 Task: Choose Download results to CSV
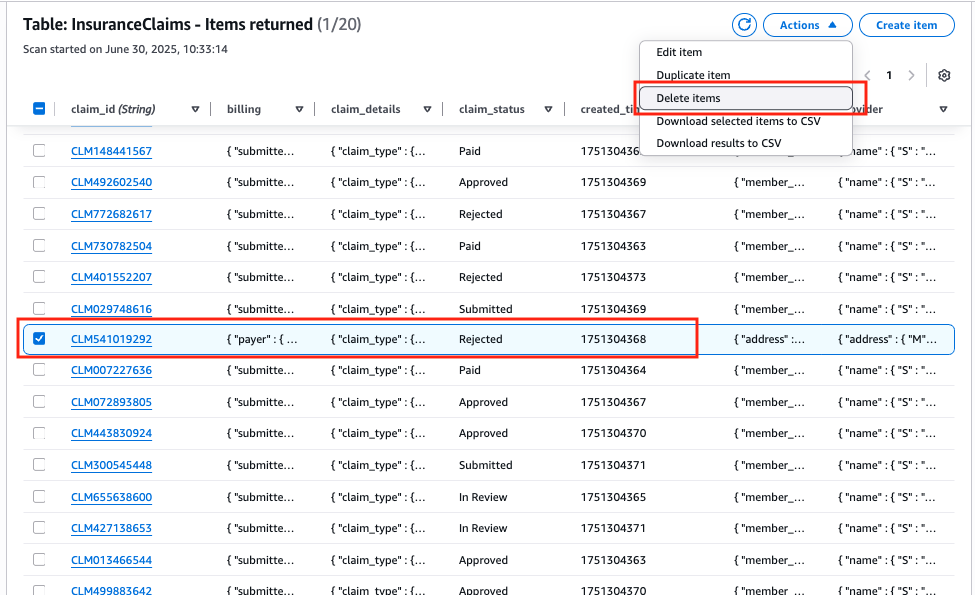click(718, 143)
